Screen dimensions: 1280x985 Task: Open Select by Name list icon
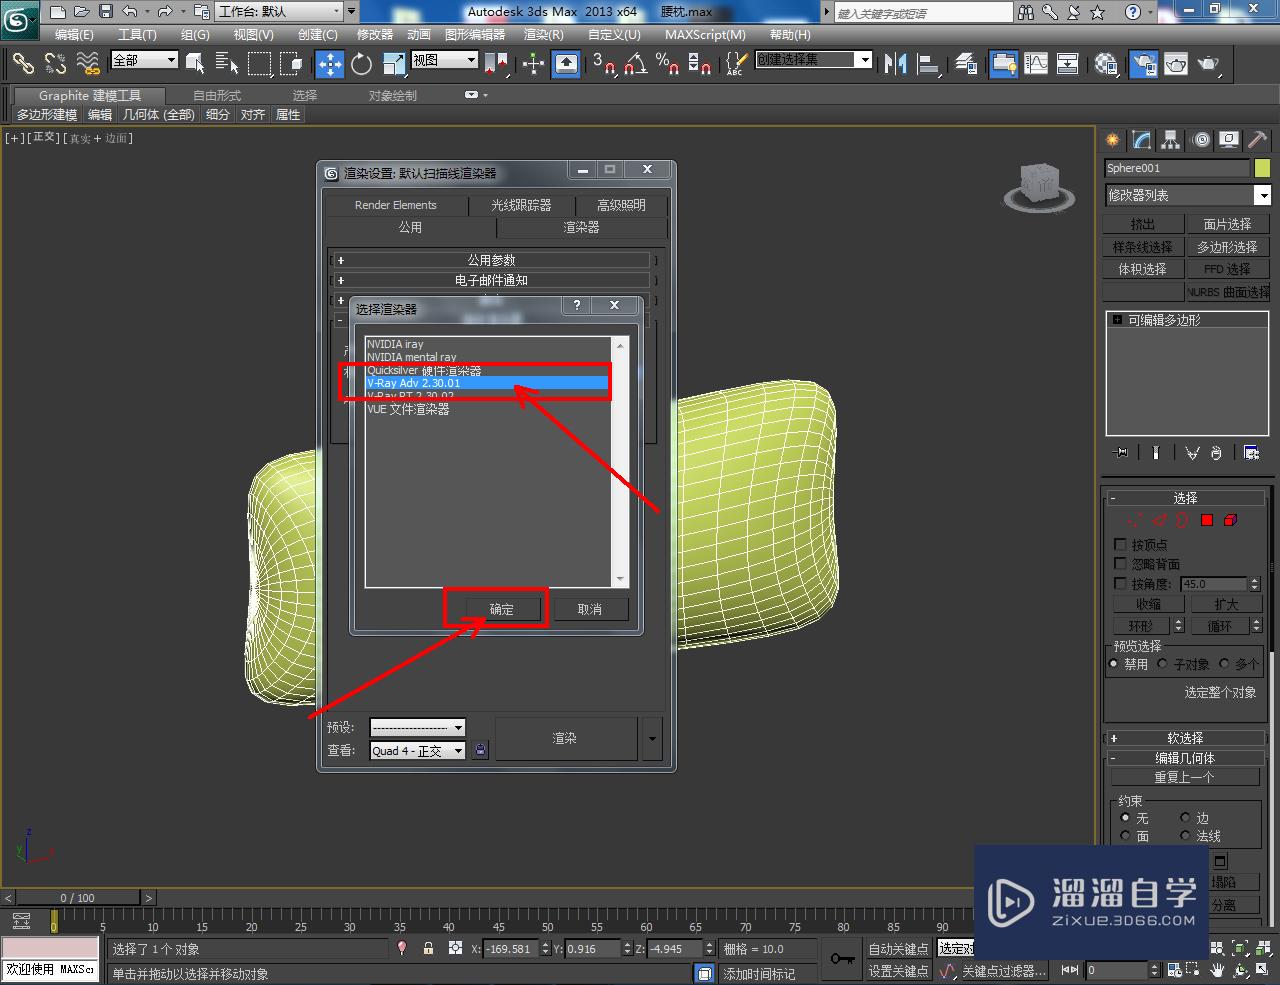click(227, 65)
